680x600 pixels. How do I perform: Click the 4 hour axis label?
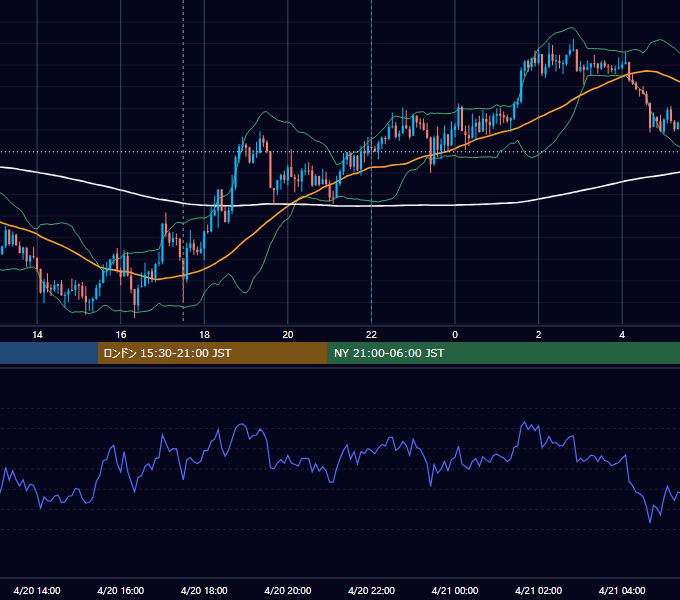coord(622,335)
